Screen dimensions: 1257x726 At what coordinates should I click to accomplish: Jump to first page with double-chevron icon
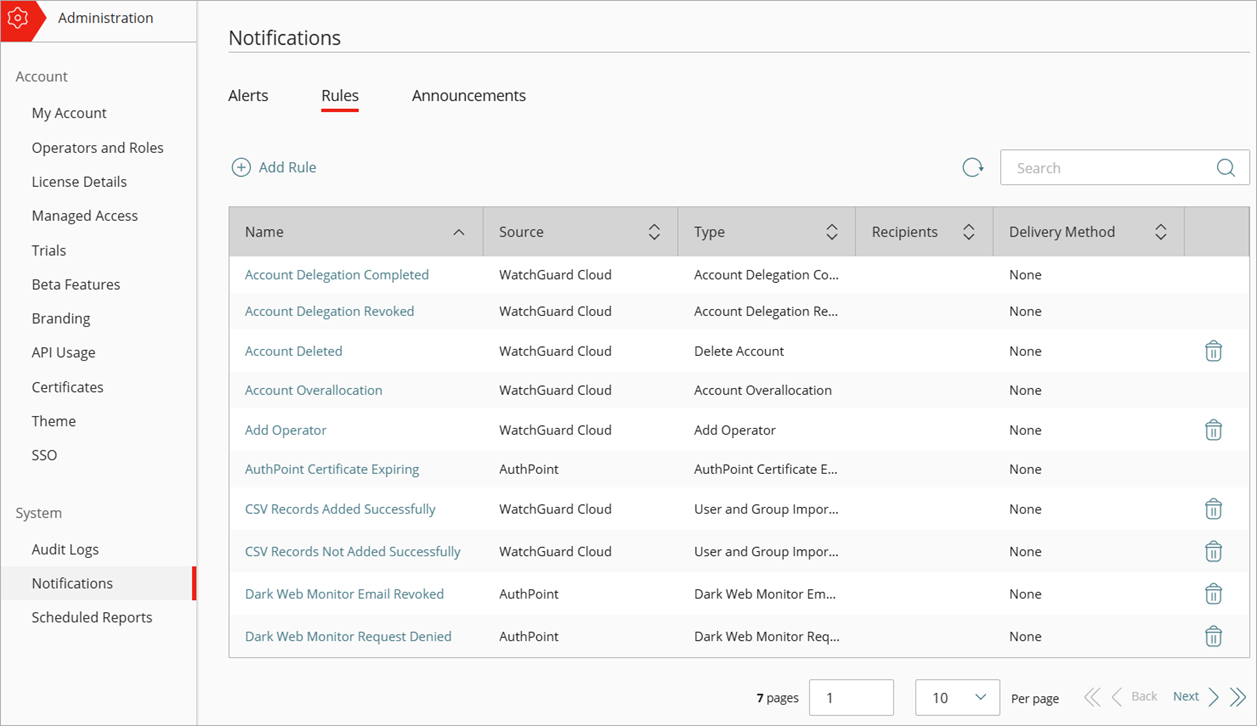click(1091, 696)
